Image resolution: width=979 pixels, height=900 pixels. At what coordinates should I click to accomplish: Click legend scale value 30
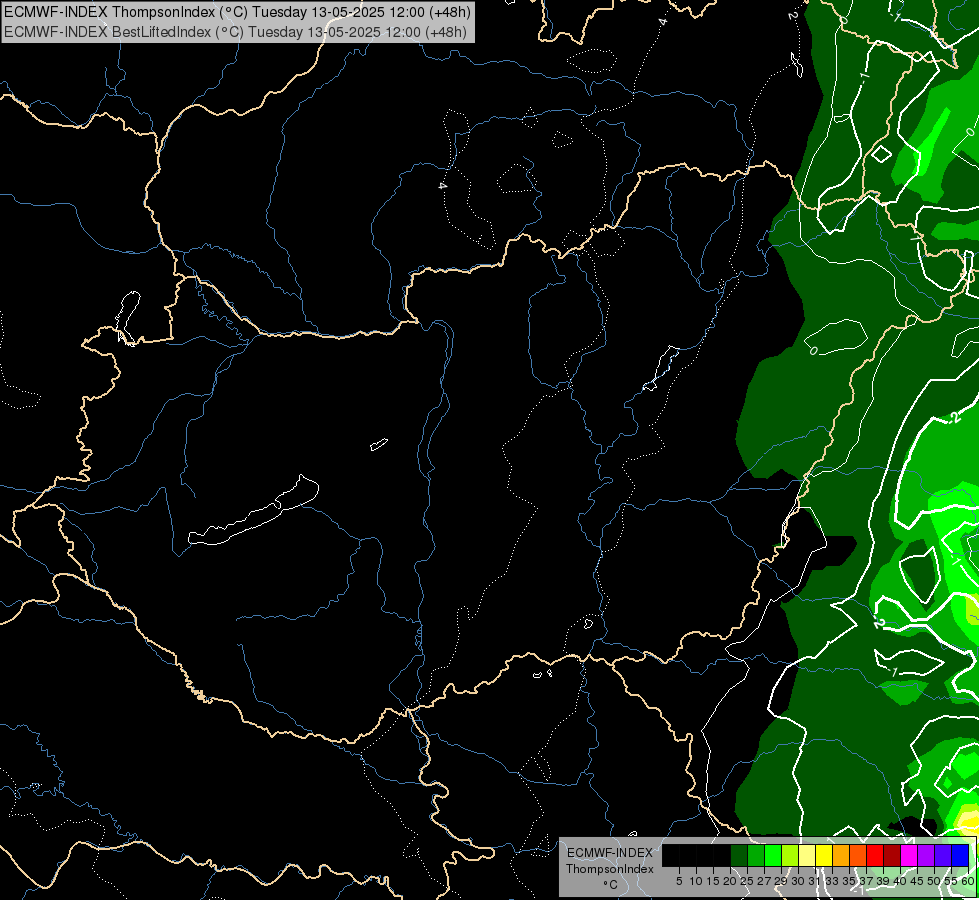coord(799,881)
